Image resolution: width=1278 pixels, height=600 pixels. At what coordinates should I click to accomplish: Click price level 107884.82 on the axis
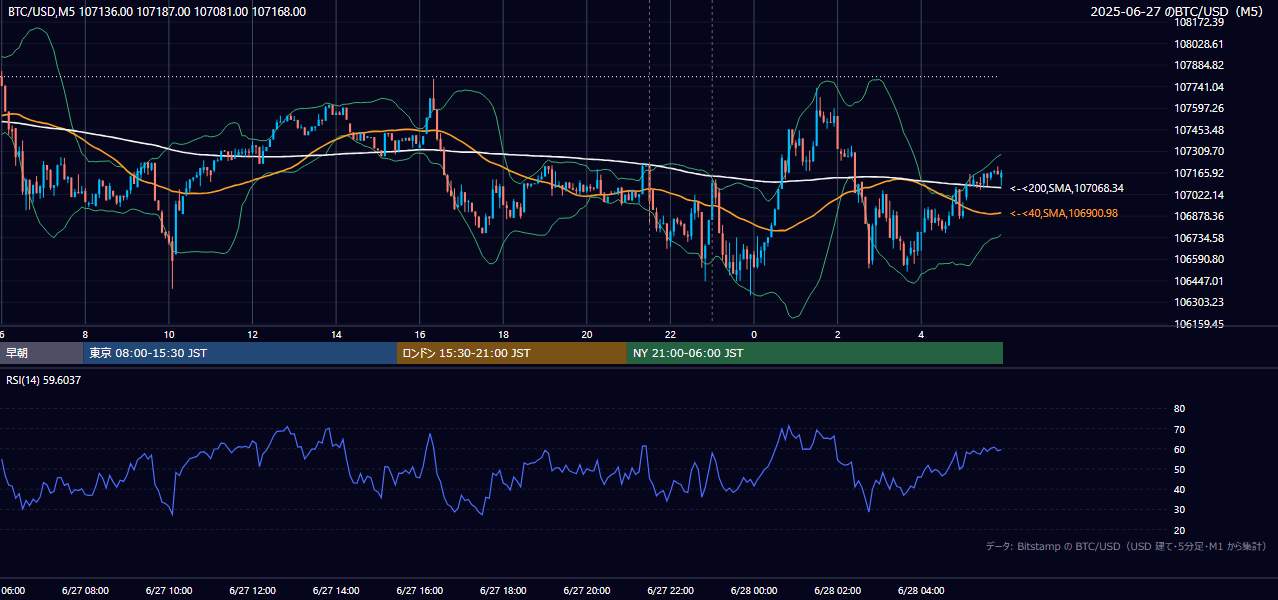point(1199,65)
